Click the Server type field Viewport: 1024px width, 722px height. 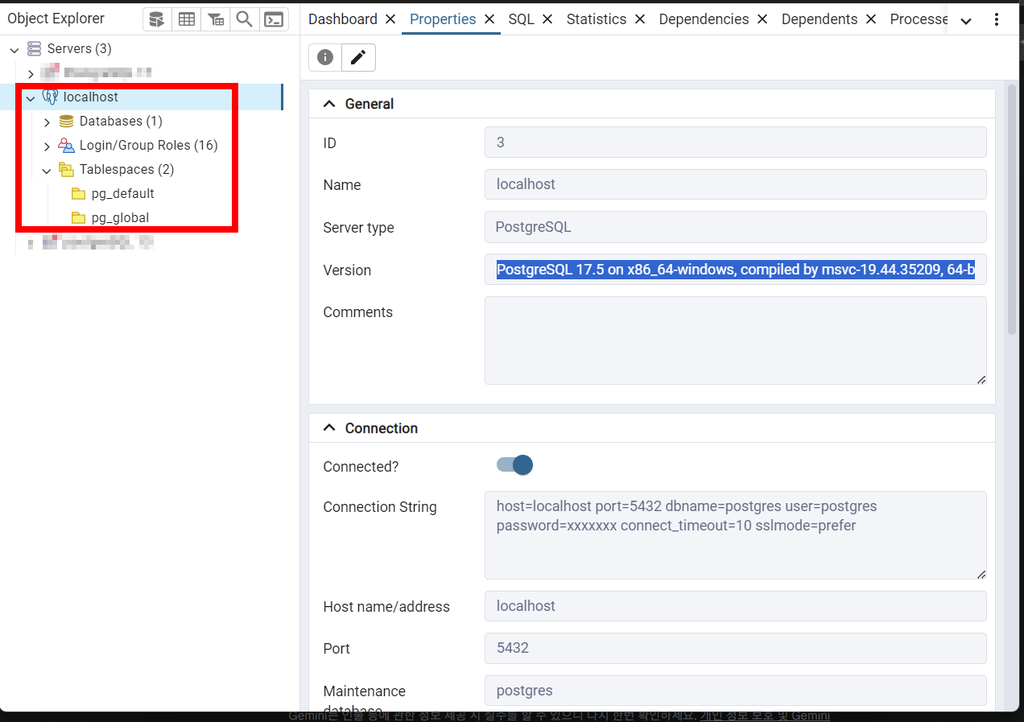(735, 227)
